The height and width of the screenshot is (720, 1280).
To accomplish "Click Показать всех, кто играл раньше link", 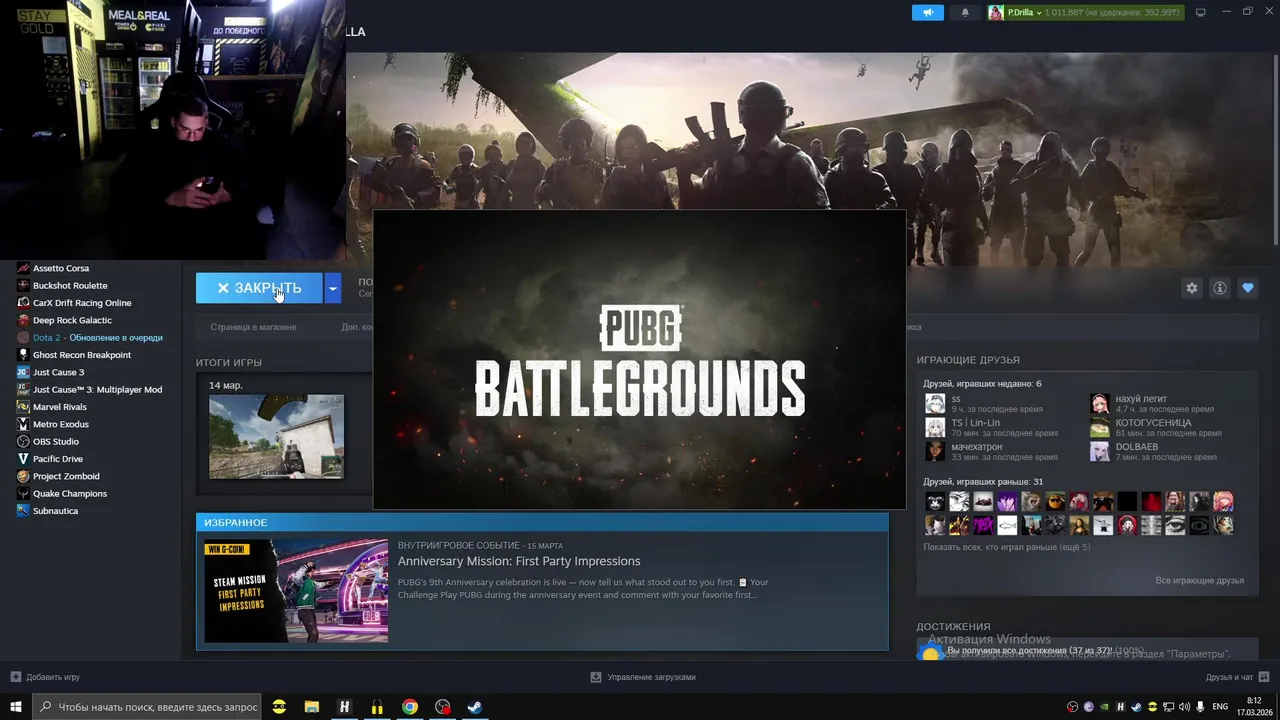I will (x=1007, y=547).
